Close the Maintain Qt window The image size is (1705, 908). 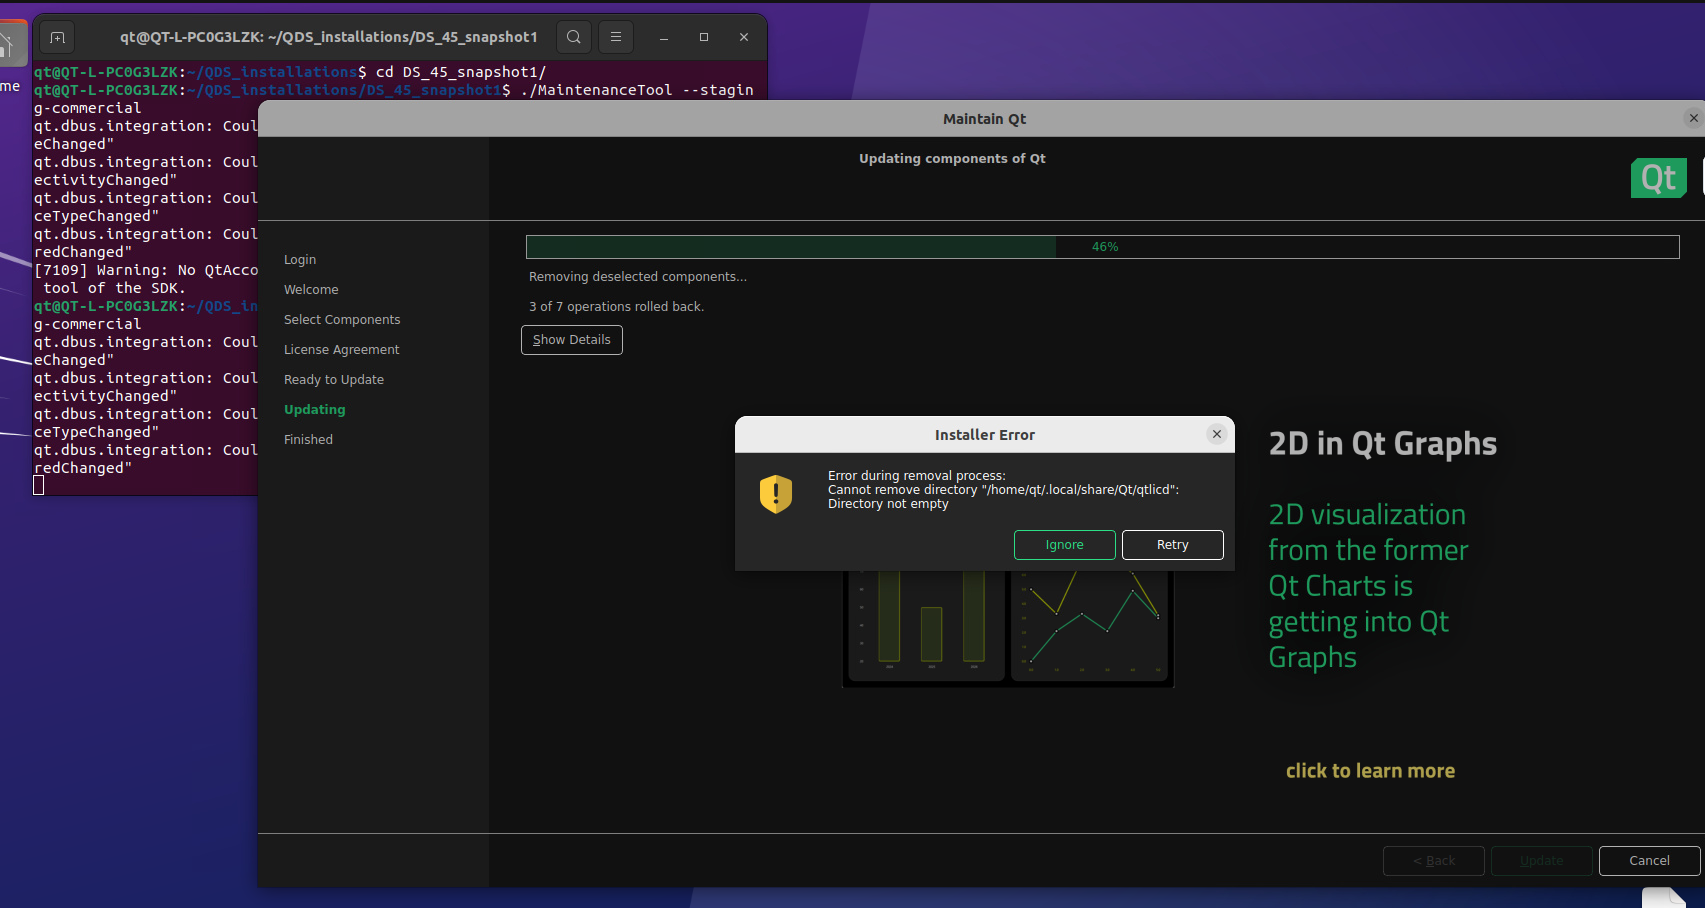pos(1693,118)
